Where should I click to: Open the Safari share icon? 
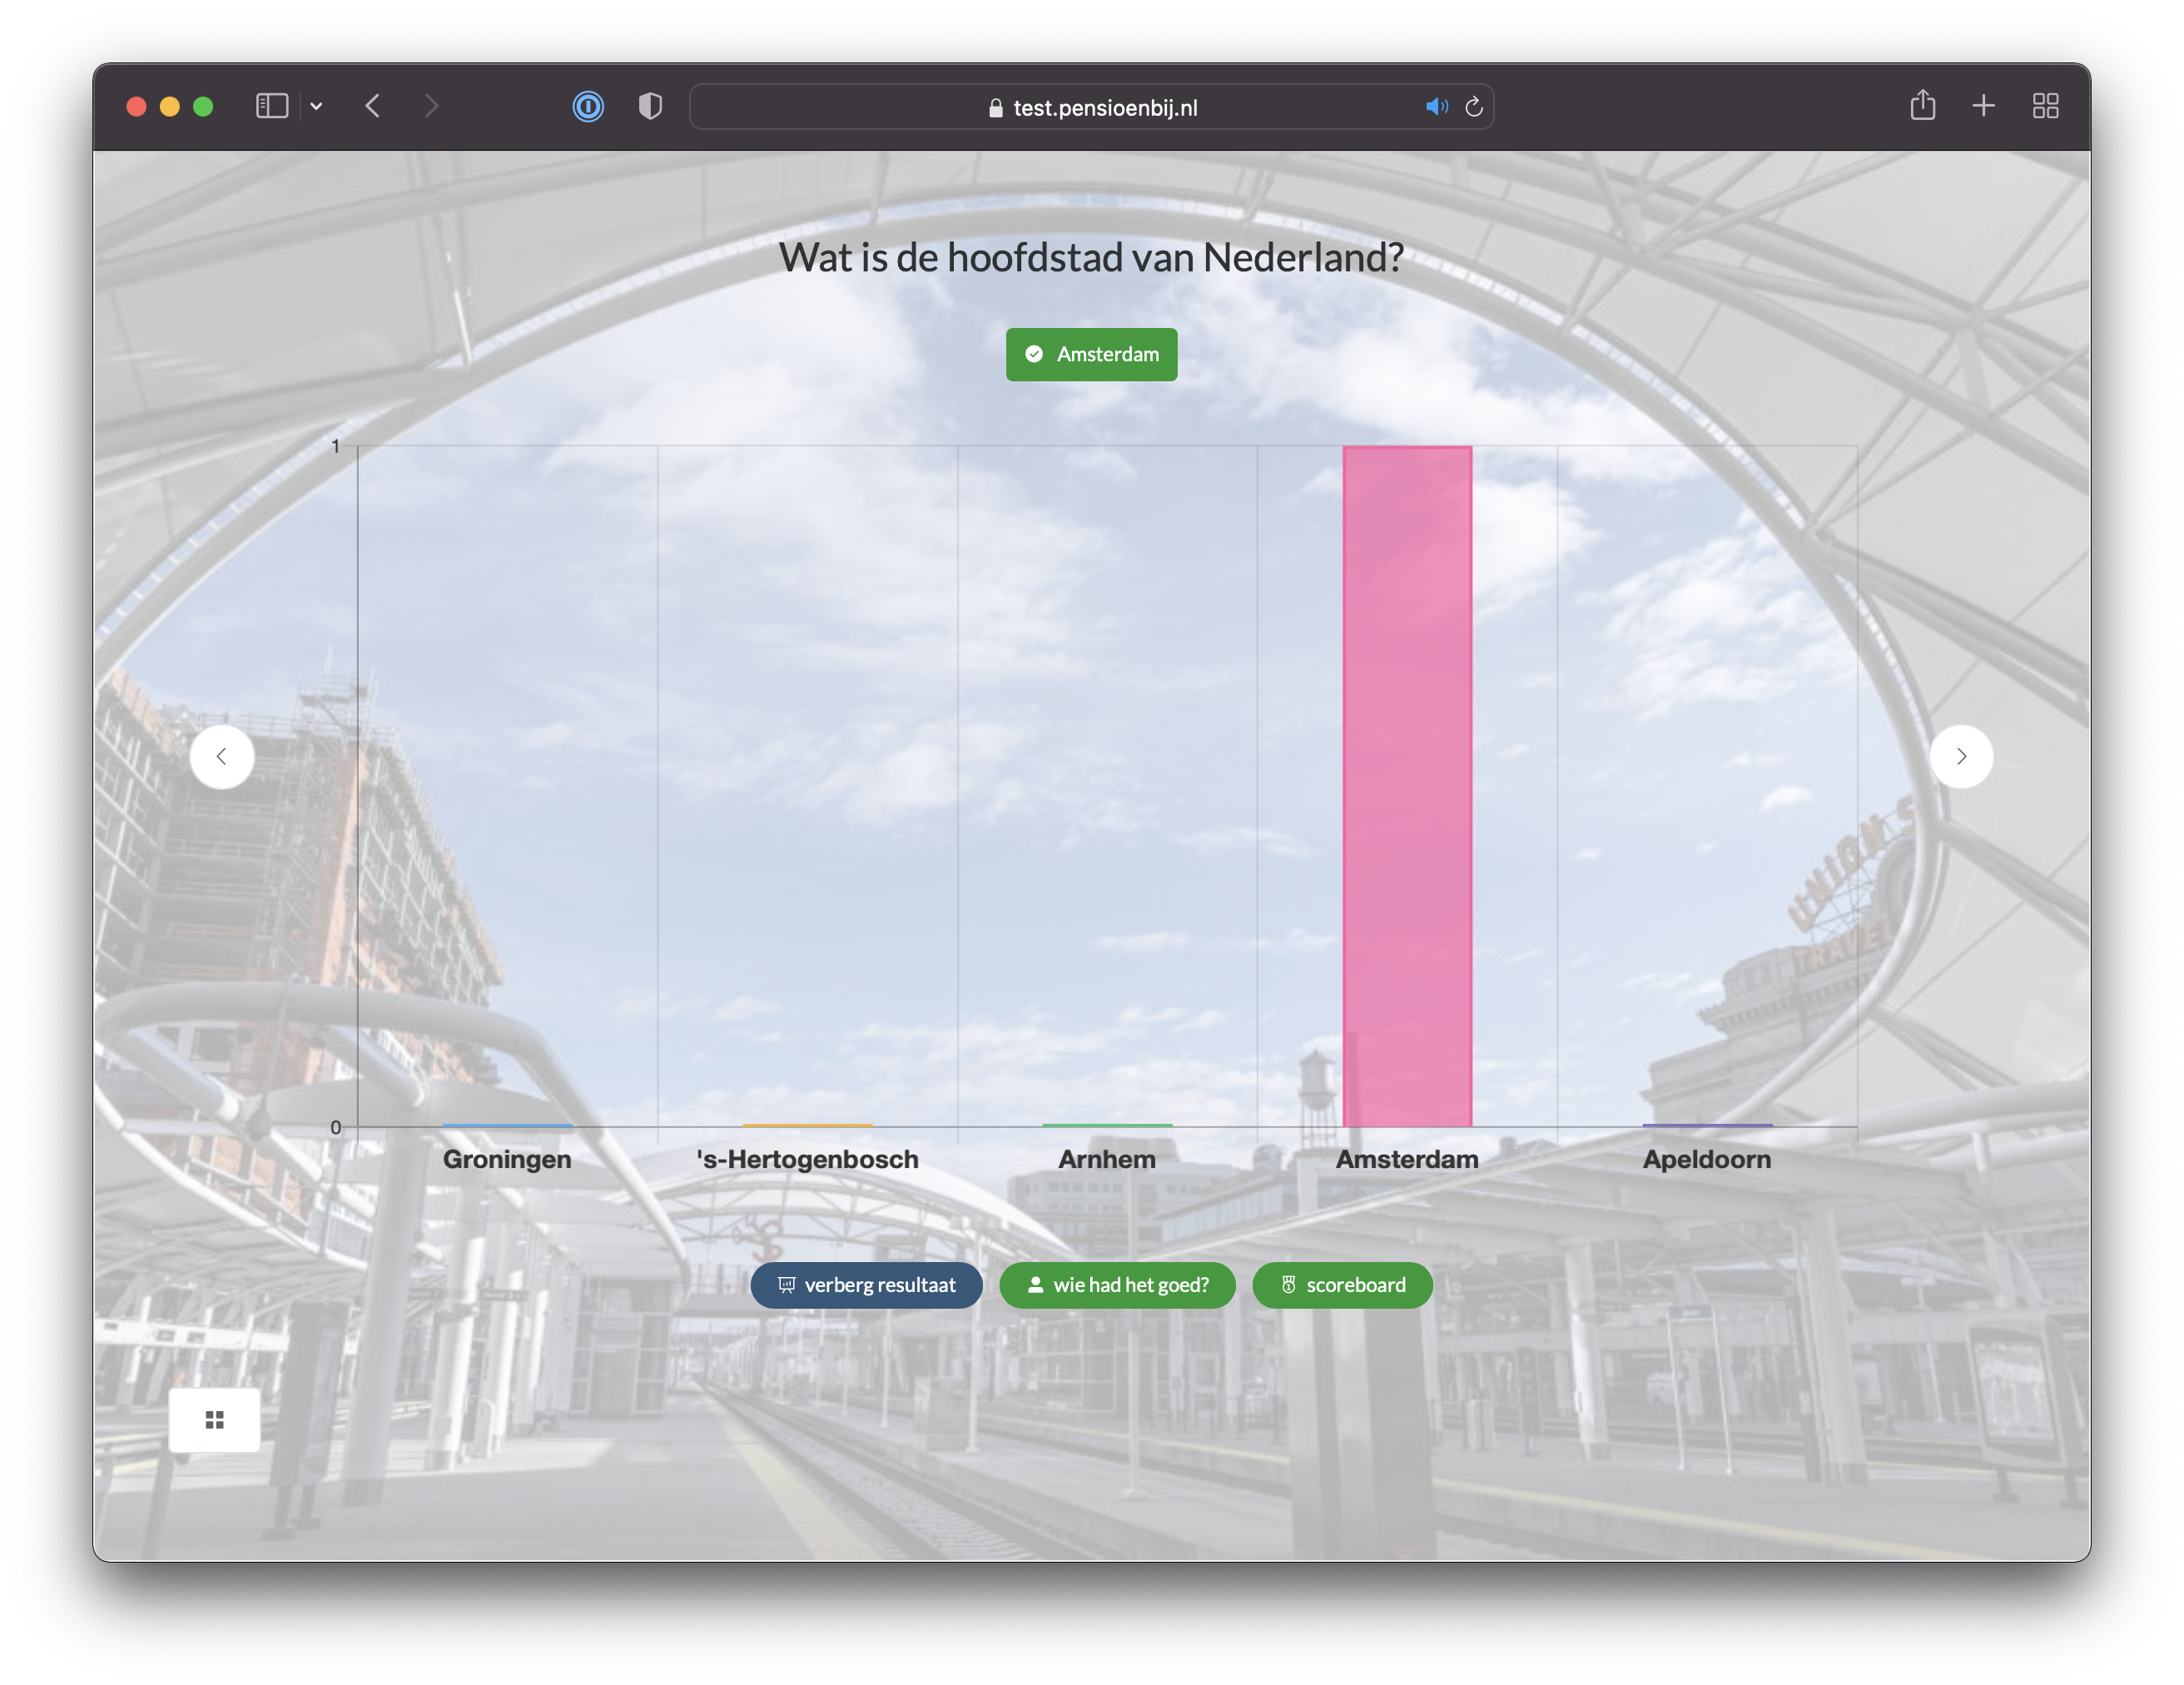[x=1922, y=105]
